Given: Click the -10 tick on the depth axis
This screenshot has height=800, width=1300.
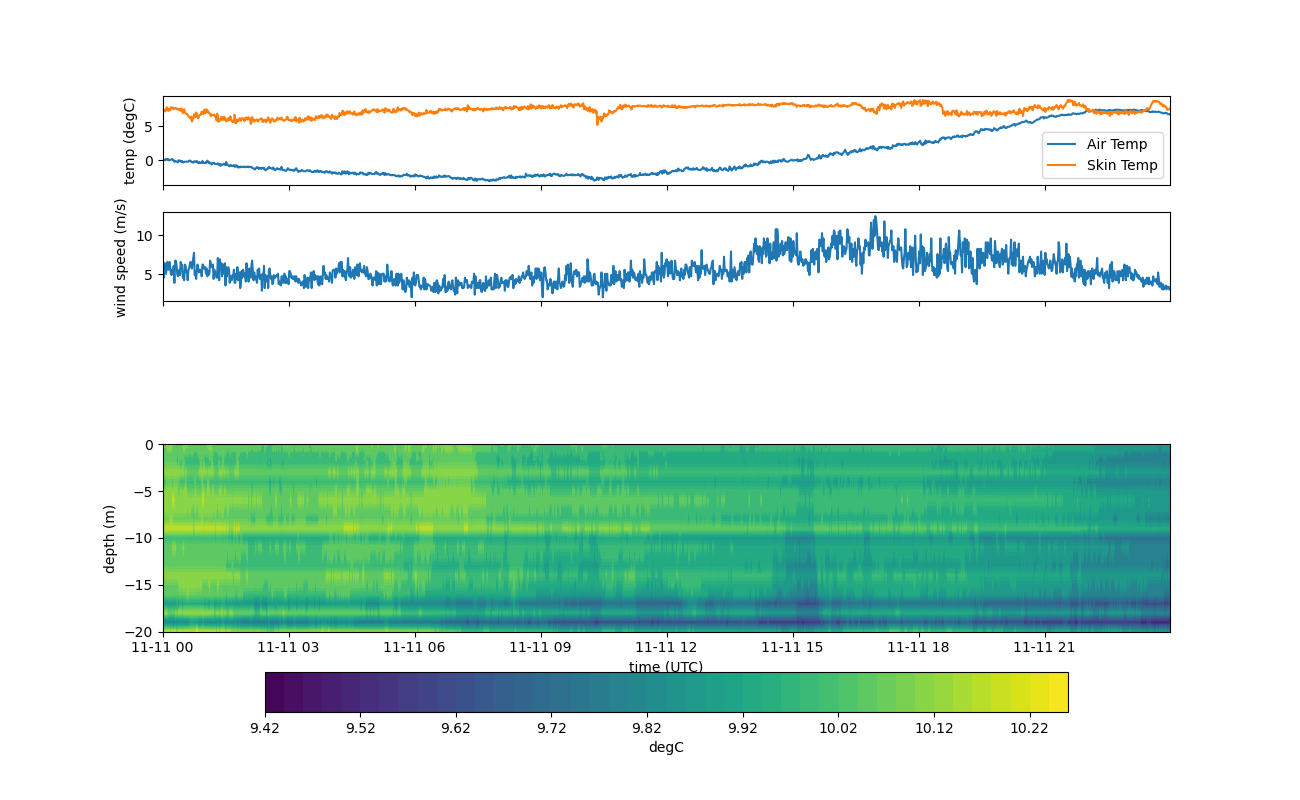Looking at the screenshot, I should (x=144, y=538).
